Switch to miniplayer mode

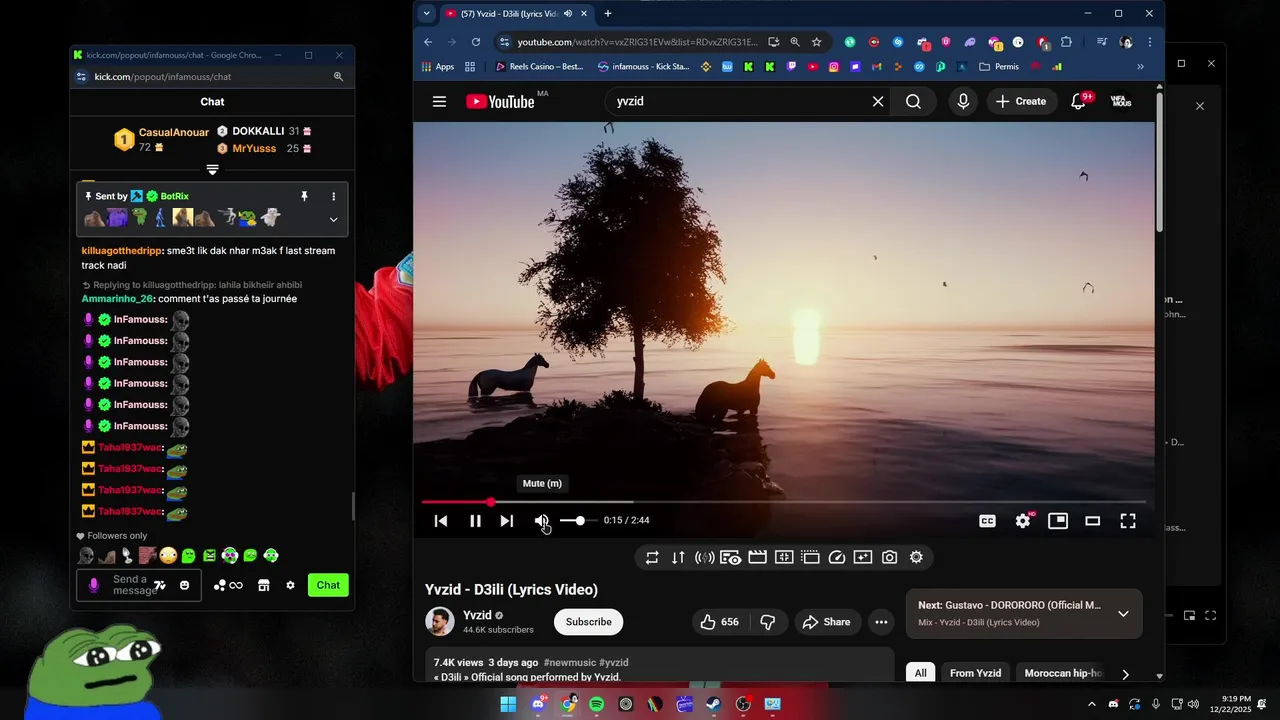(x=1058, y=521)
